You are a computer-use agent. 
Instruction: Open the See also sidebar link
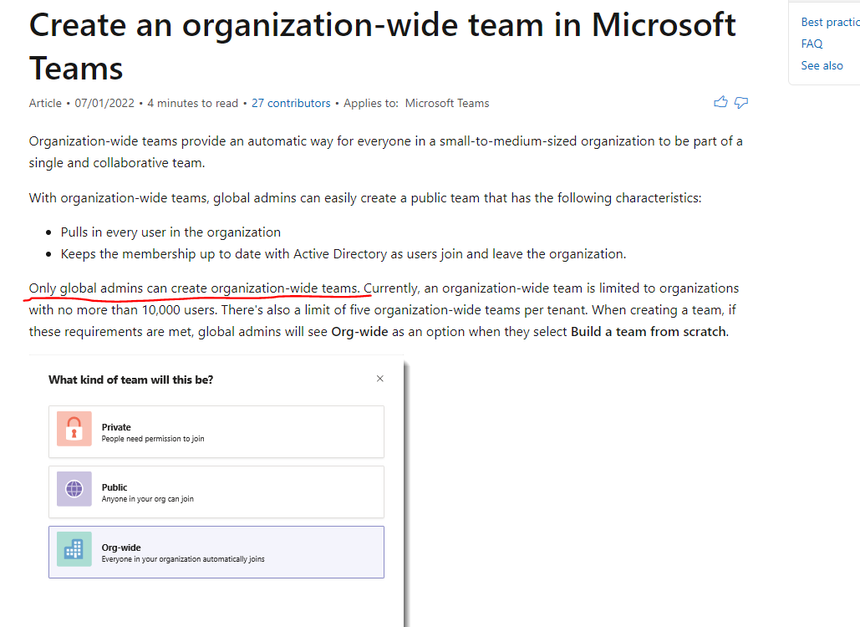(x=821, y=66)
